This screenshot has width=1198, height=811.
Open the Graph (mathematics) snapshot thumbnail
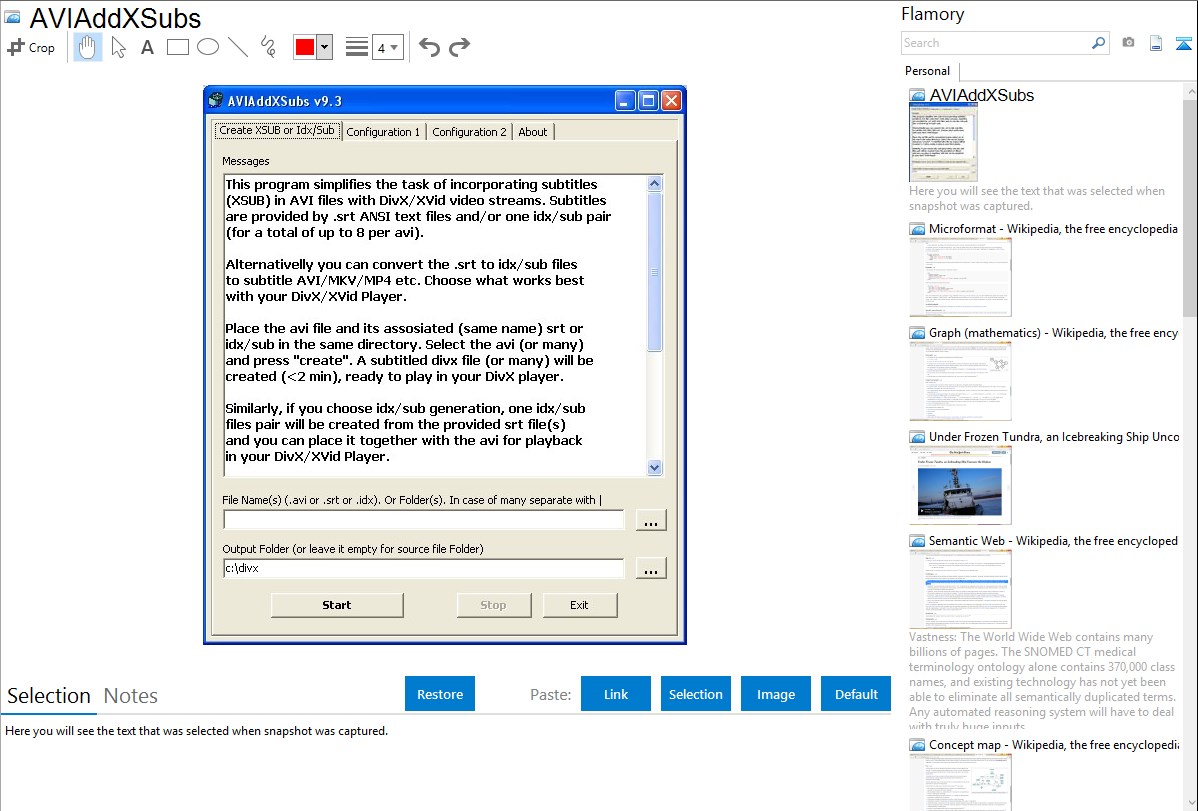(x=960, y=381)
